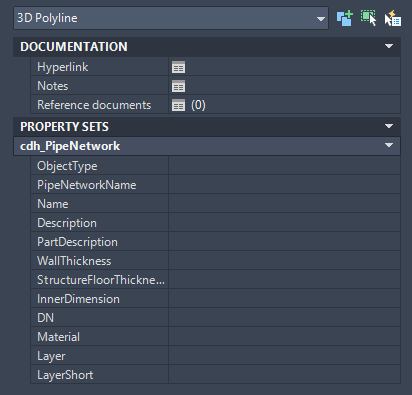Viewport: 412px width, 395px height.
Task: Collapse the PROPERTY SETS section
Action: click(389, 126)
